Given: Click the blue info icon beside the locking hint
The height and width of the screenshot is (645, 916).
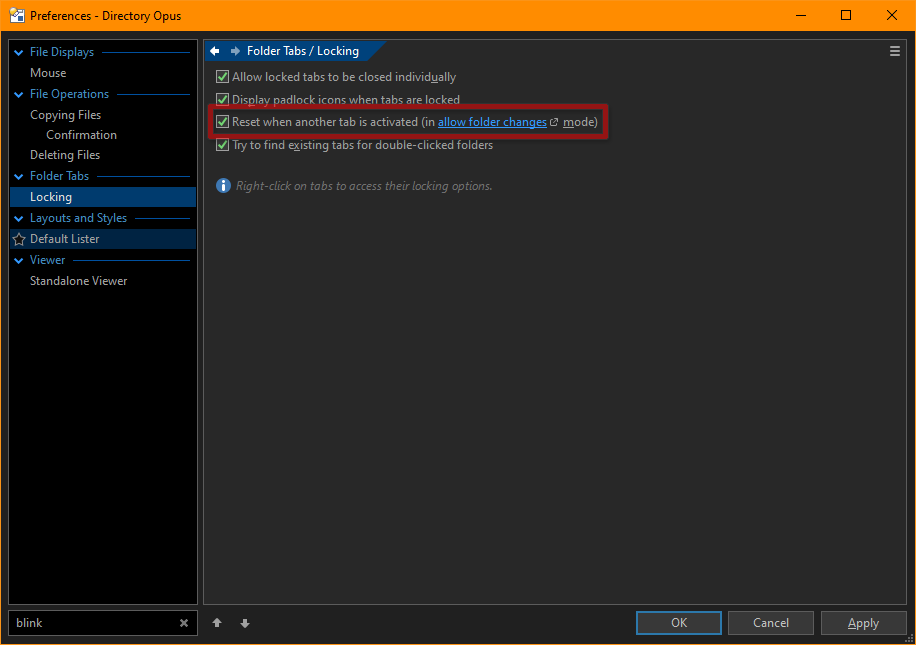Looking at the screenshot, I should [x=223, y=186].
